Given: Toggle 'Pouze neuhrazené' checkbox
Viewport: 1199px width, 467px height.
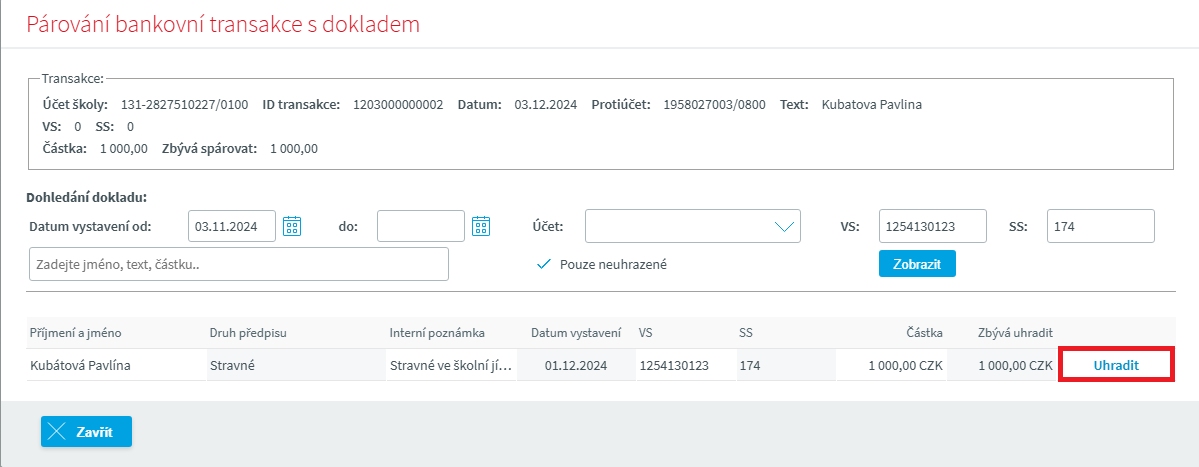Looking at the screenshot, I should point(544,264).
